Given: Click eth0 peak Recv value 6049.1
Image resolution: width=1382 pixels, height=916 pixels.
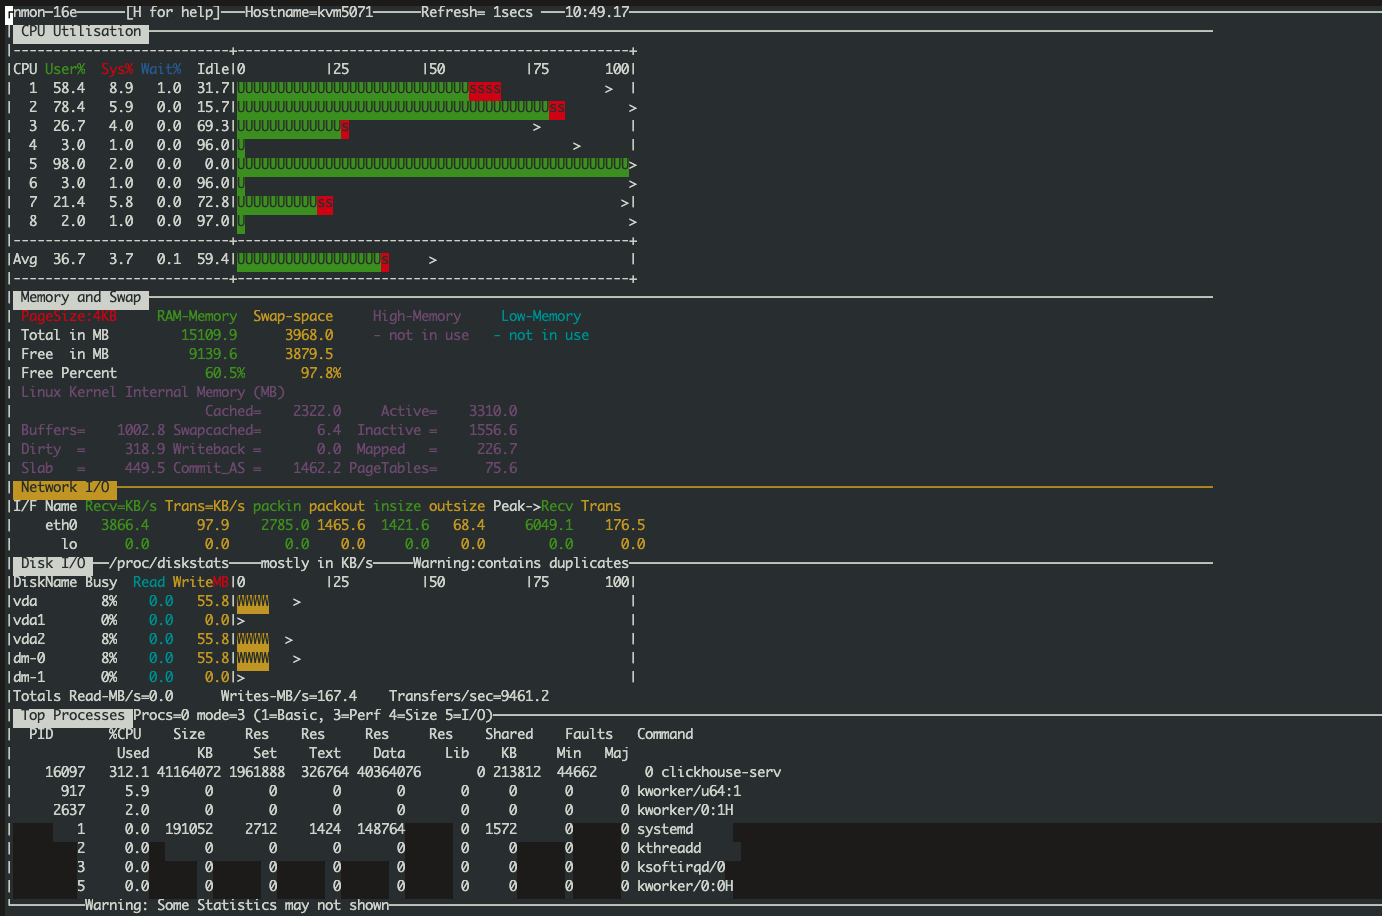Looking at the screenshot, I should pyautogui.click(x=549, y=525).
